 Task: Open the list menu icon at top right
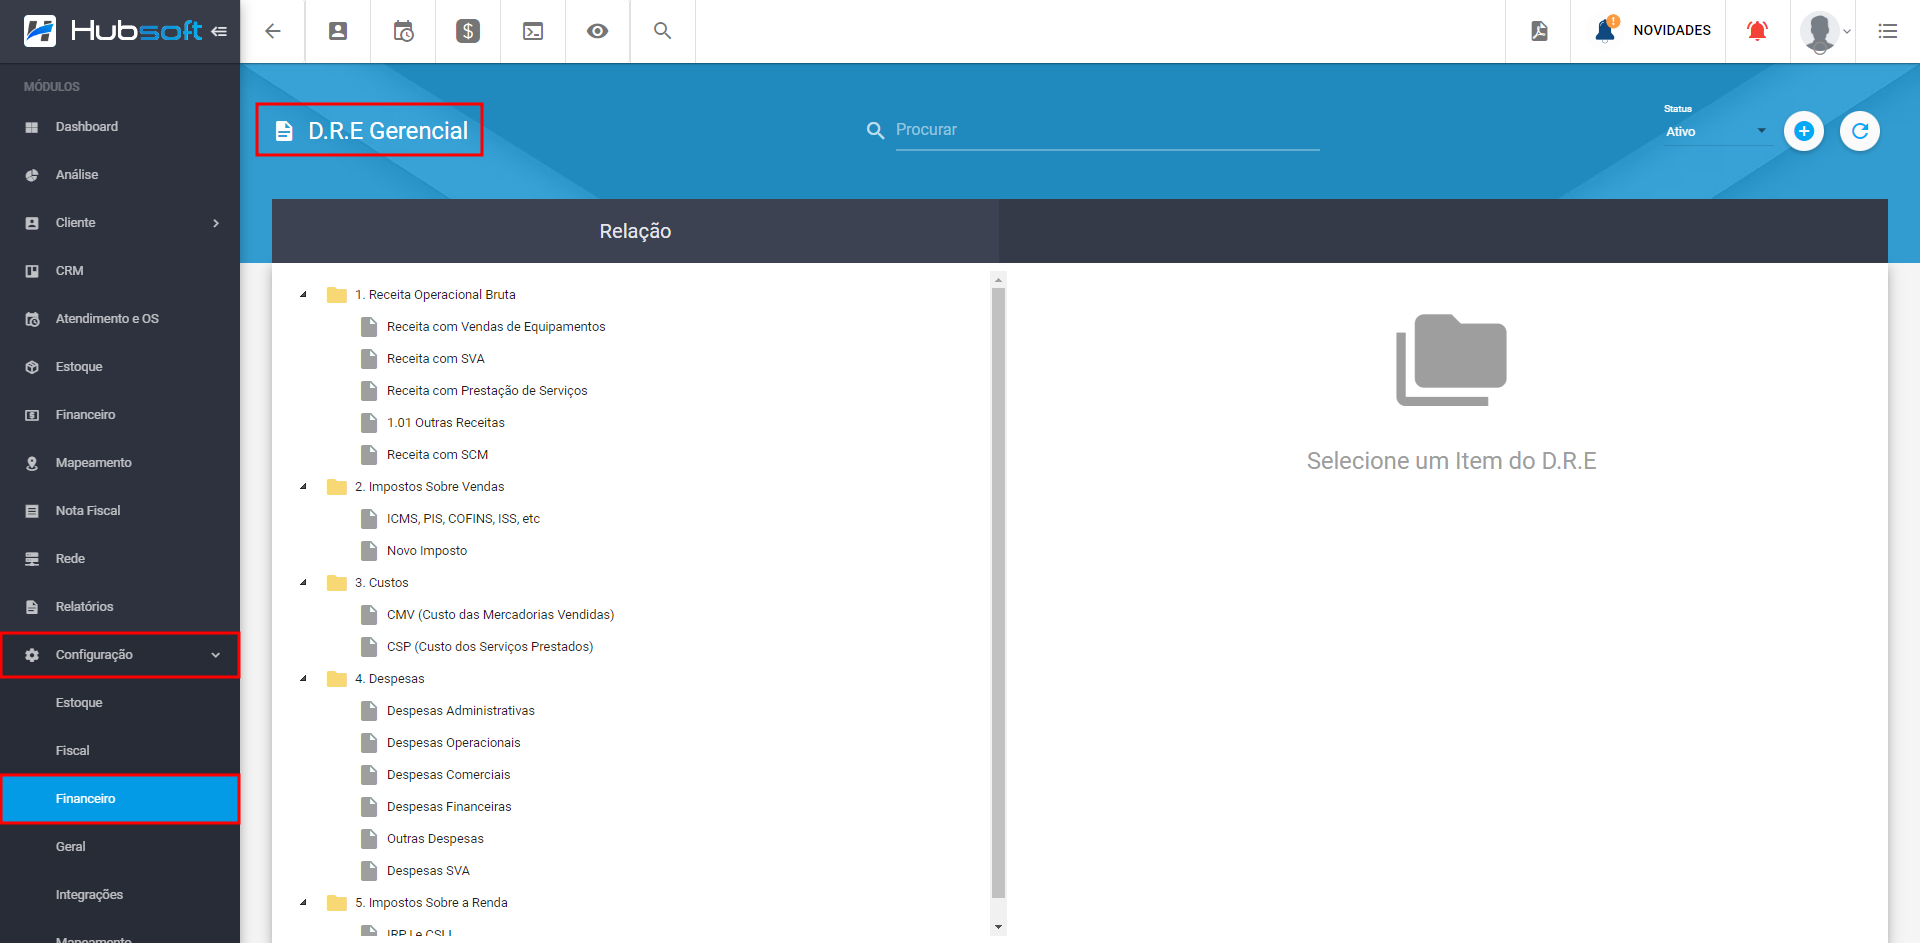[x=1888, y=31]
